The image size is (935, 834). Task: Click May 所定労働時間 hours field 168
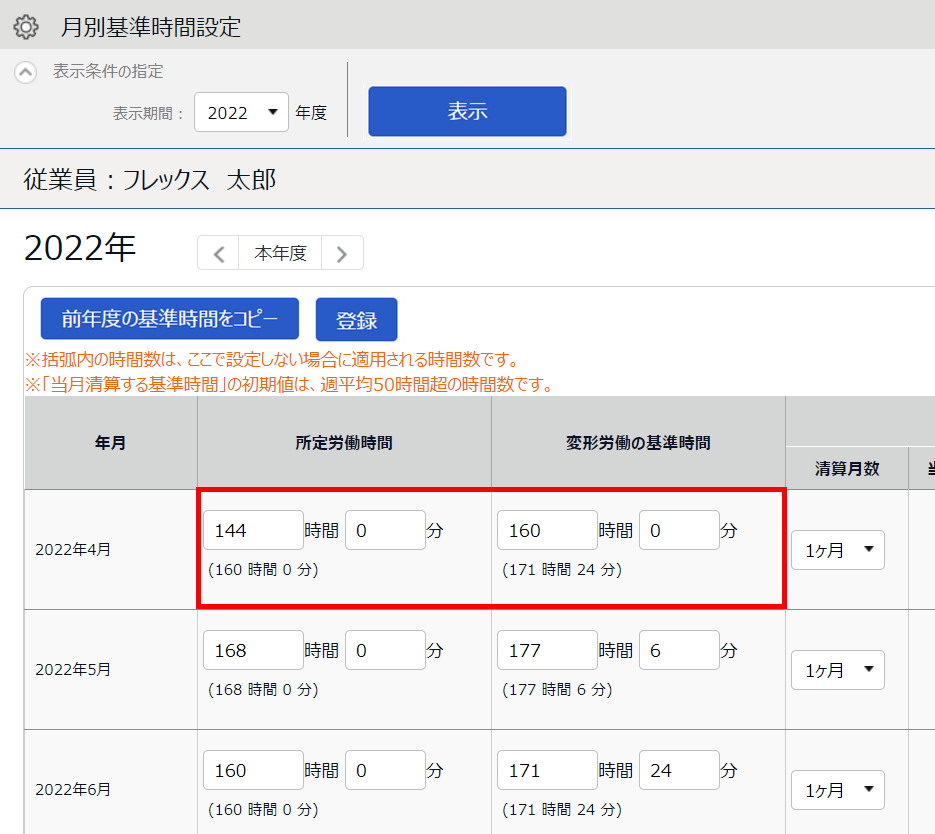pos(253,650)
